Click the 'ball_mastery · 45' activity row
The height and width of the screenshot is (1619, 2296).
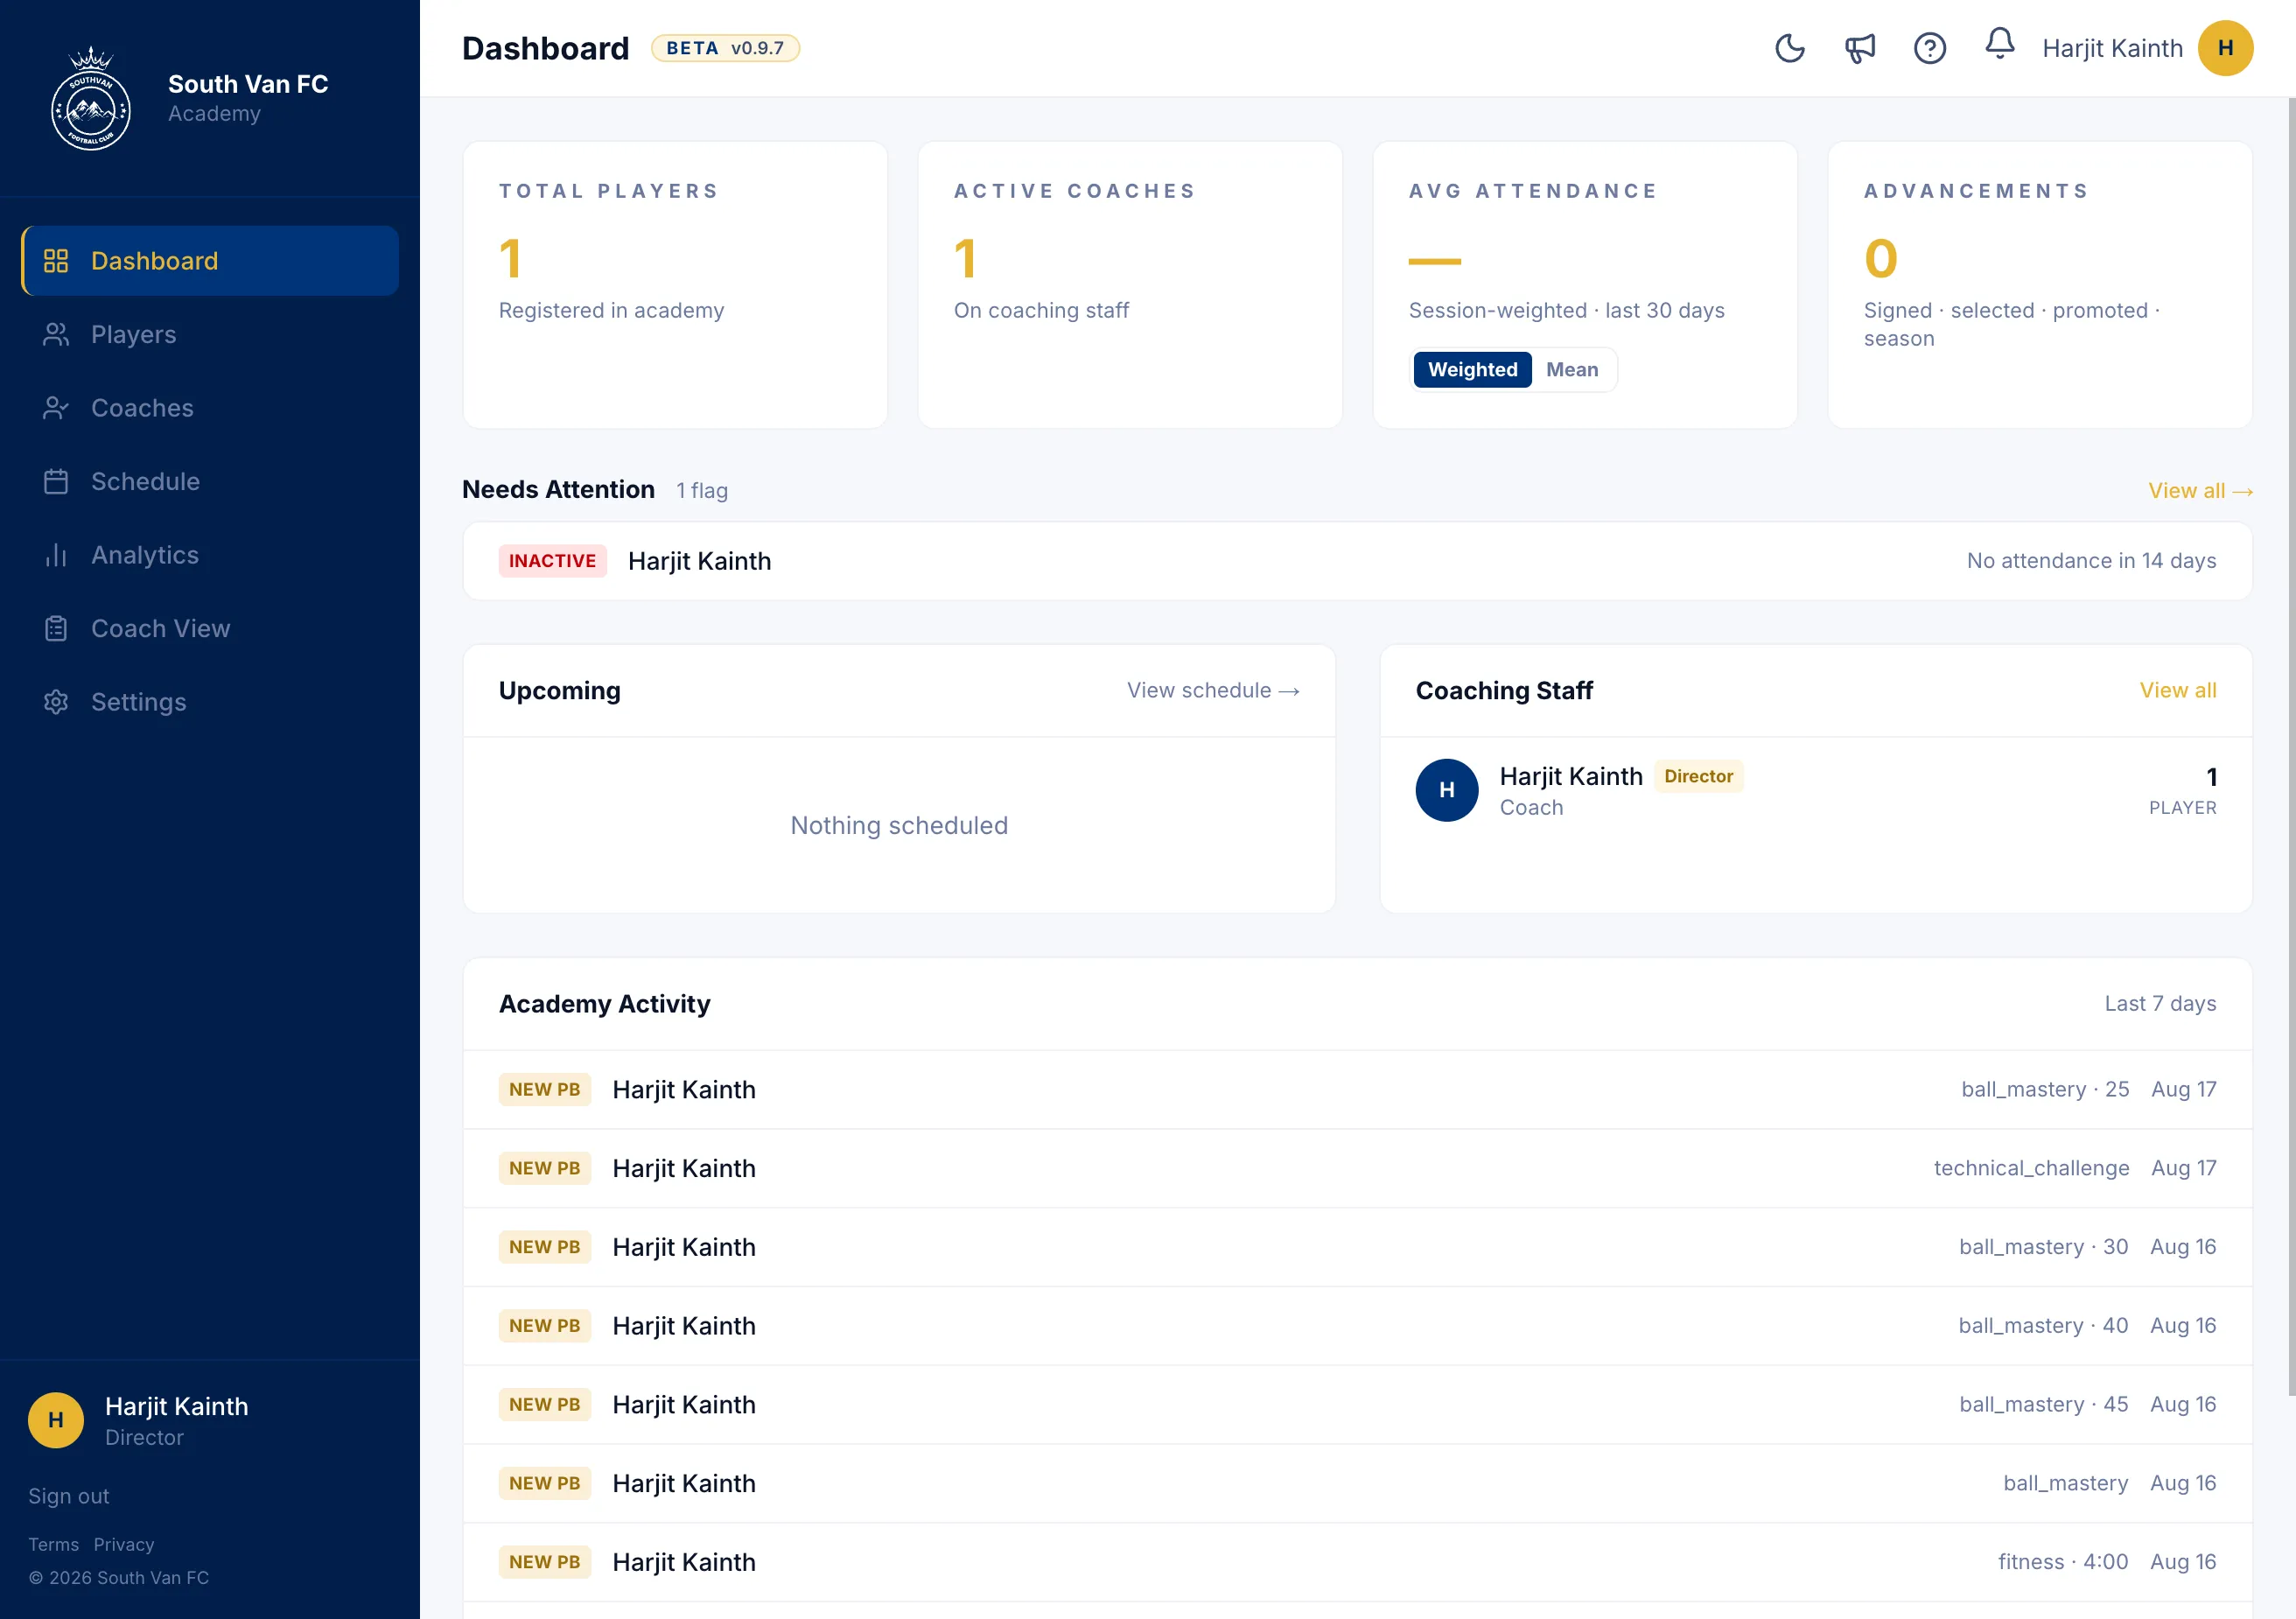(1357, 1405)
